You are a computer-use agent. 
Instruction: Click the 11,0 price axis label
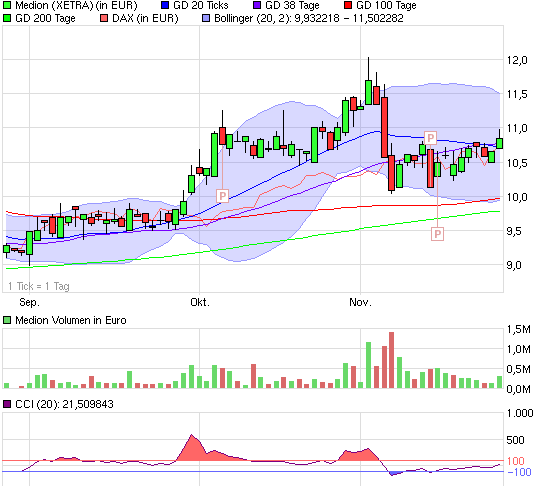pos(517,128)
